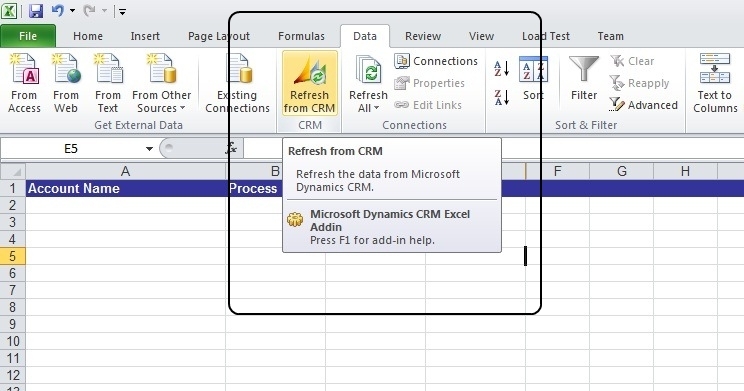Switch to the View ribbon tab

[x=481, y=36]
